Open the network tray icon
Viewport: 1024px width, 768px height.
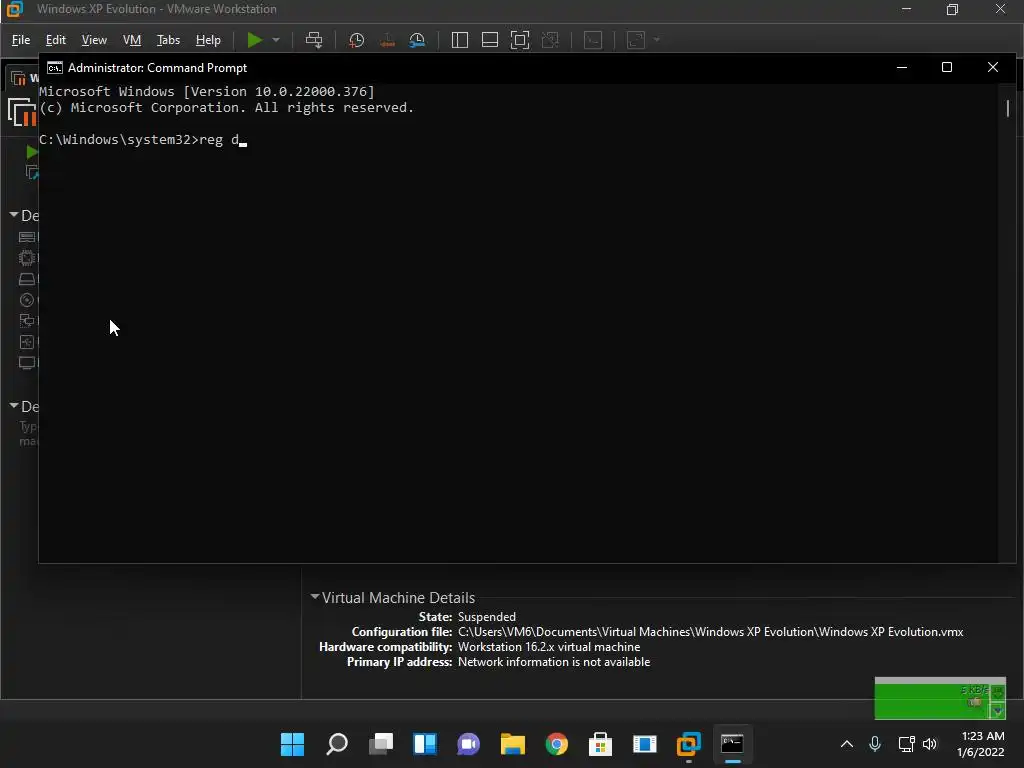click(x=906, y=744)
